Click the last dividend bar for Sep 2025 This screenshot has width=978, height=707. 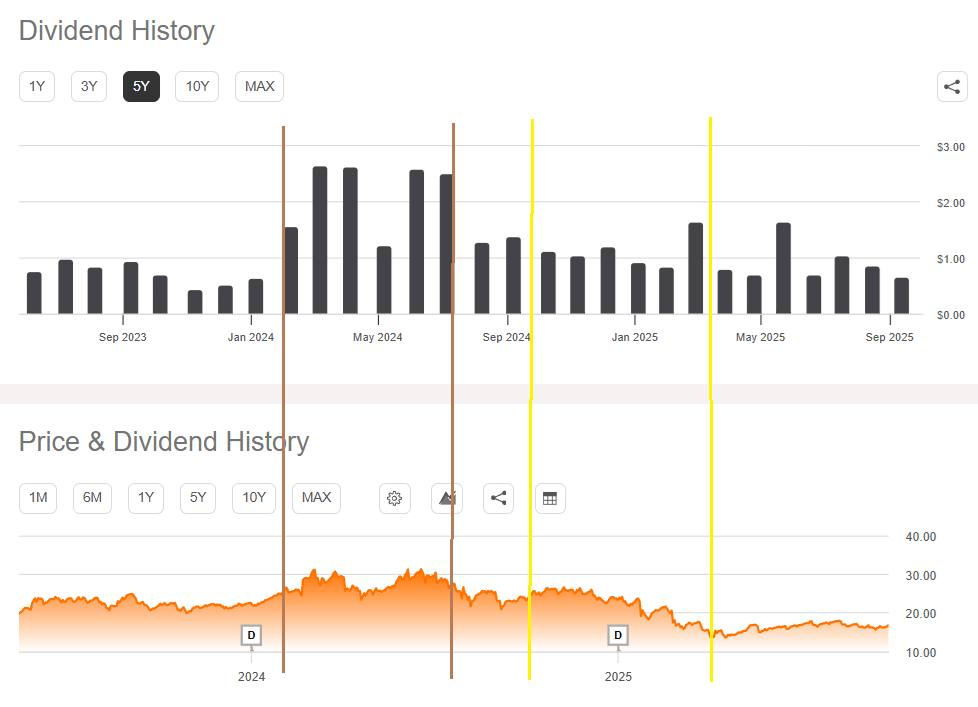pyautogui.click(x=901, y=296)
